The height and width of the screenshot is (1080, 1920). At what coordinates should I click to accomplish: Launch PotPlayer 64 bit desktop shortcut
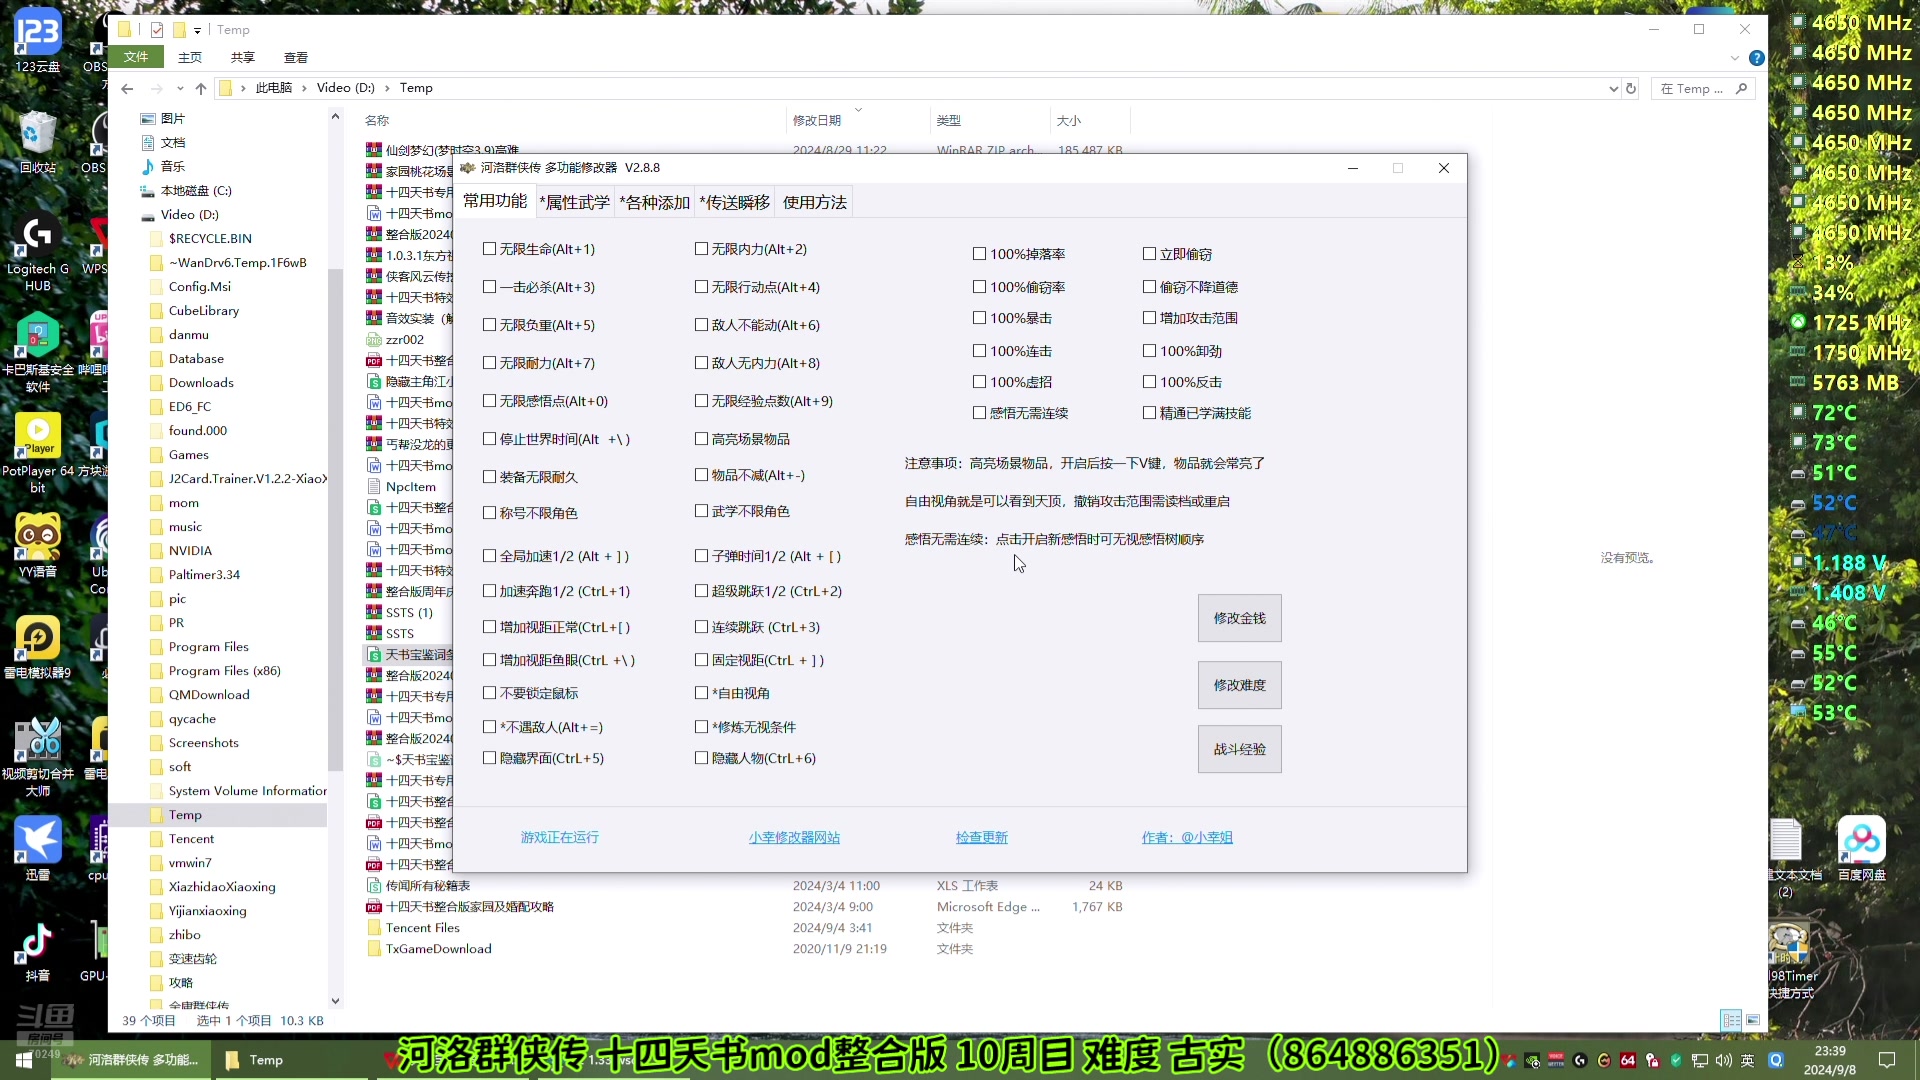point(37,453)
